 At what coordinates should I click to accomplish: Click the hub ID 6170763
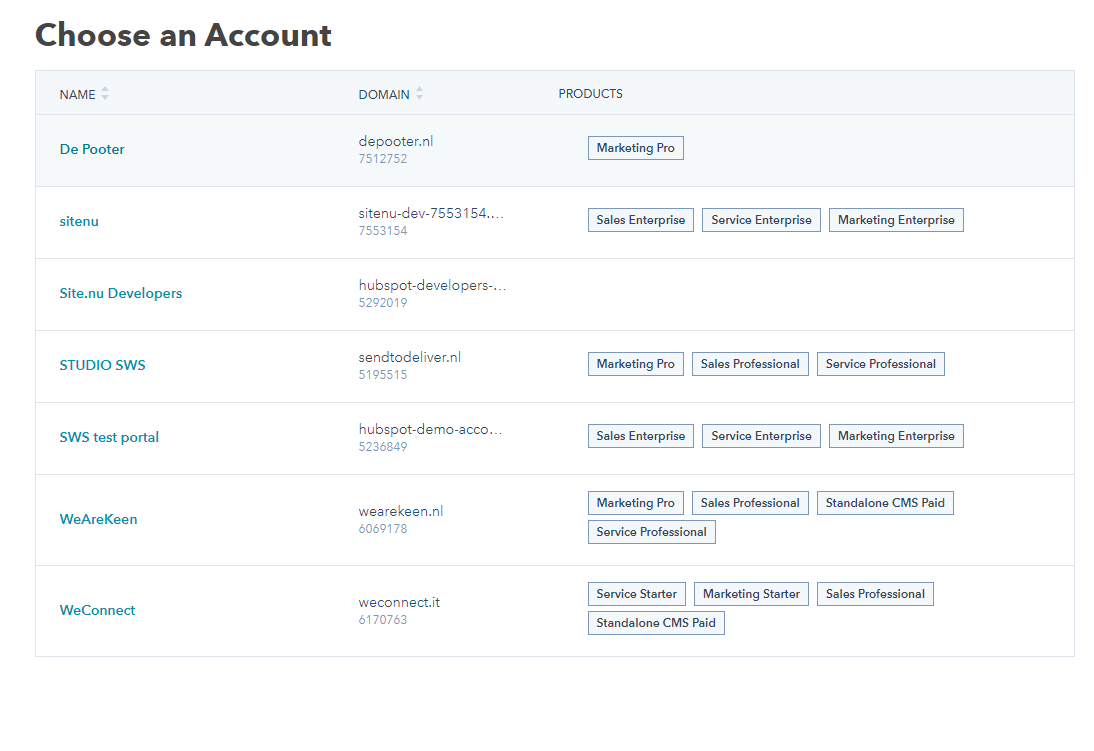[382, 619]
